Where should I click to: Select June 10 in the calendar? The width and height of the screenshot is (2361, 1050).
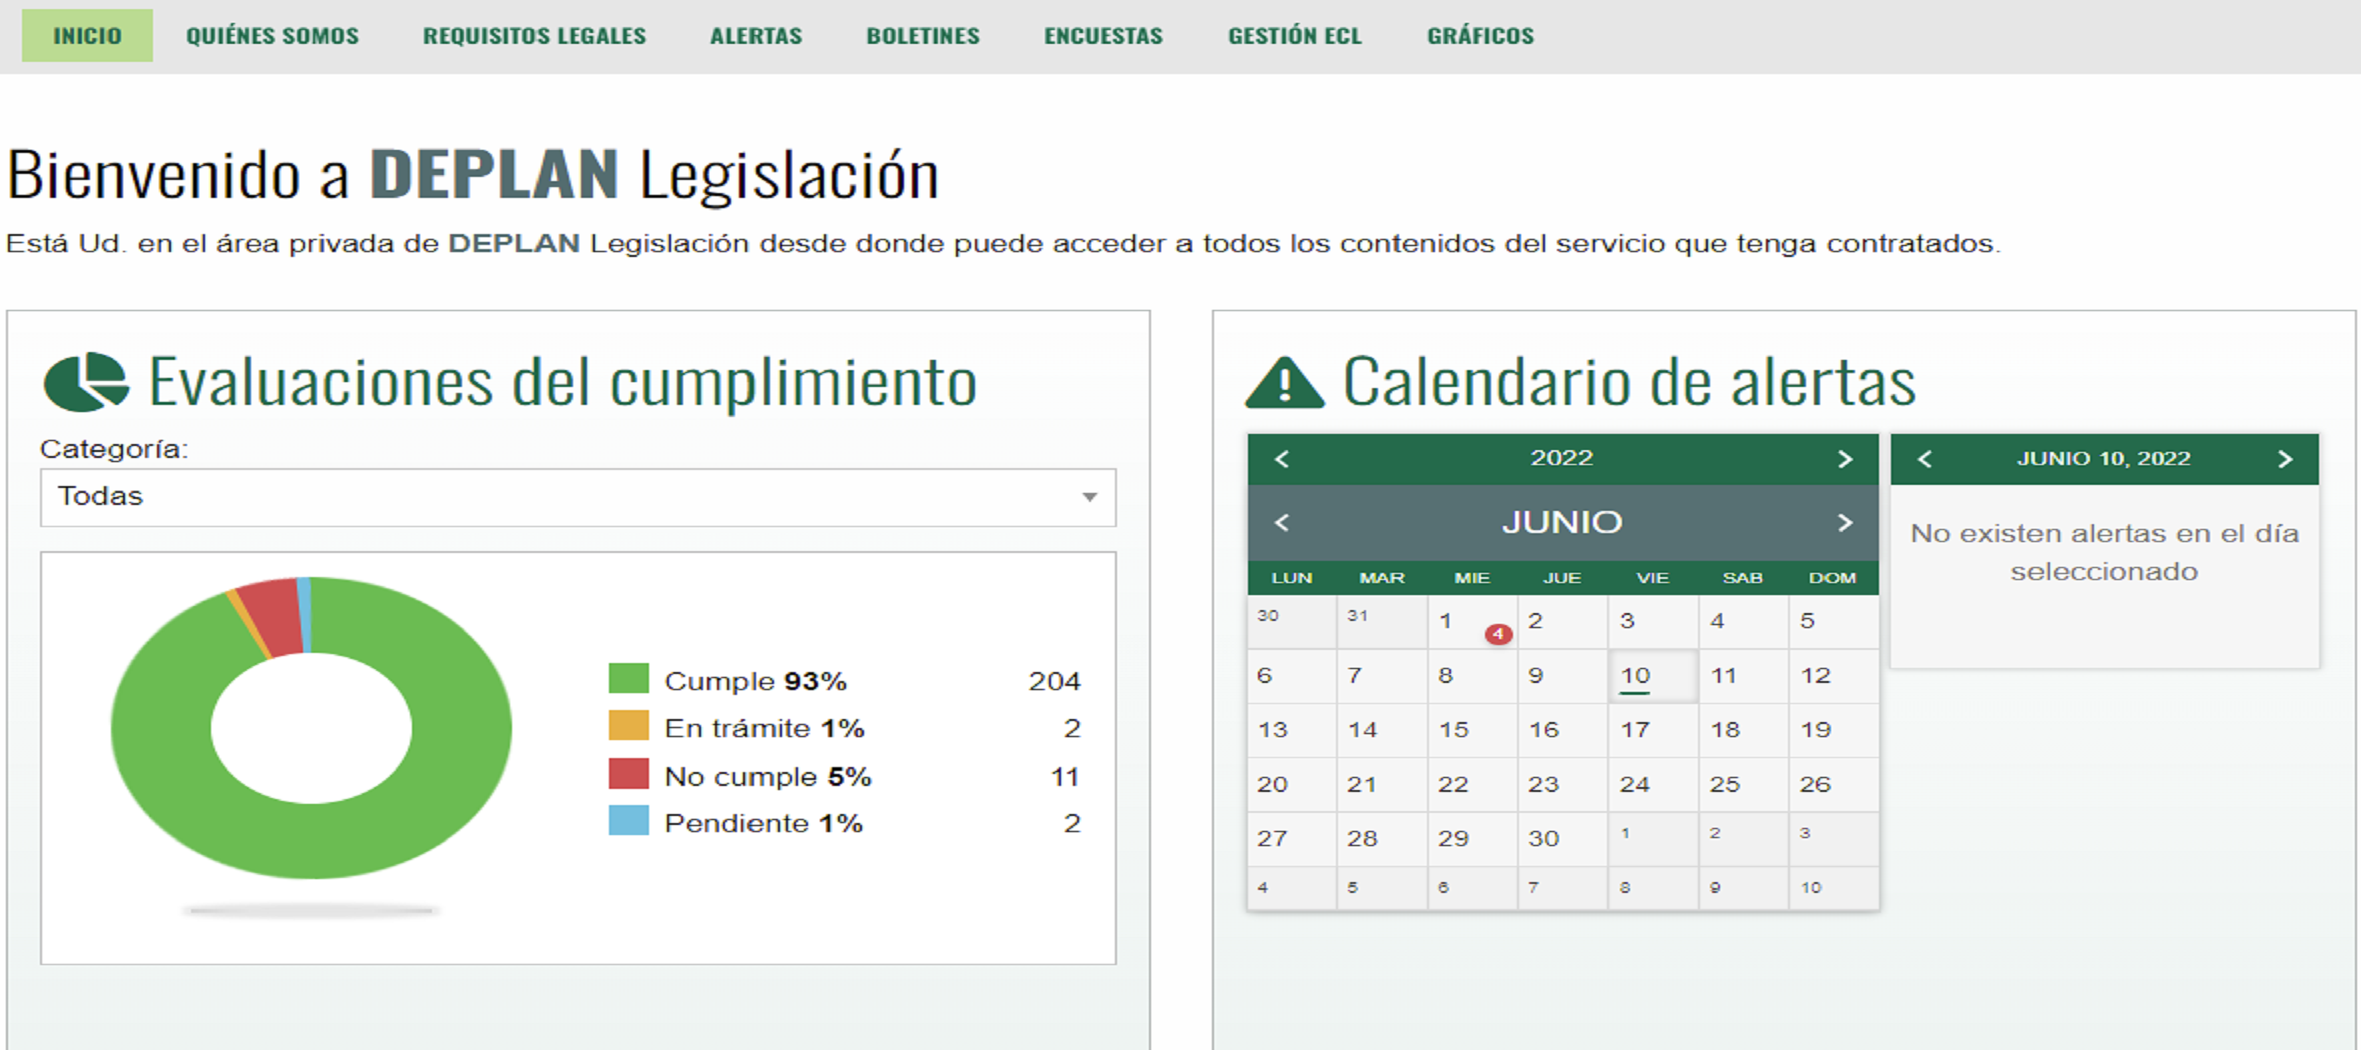coord(1653,676)
